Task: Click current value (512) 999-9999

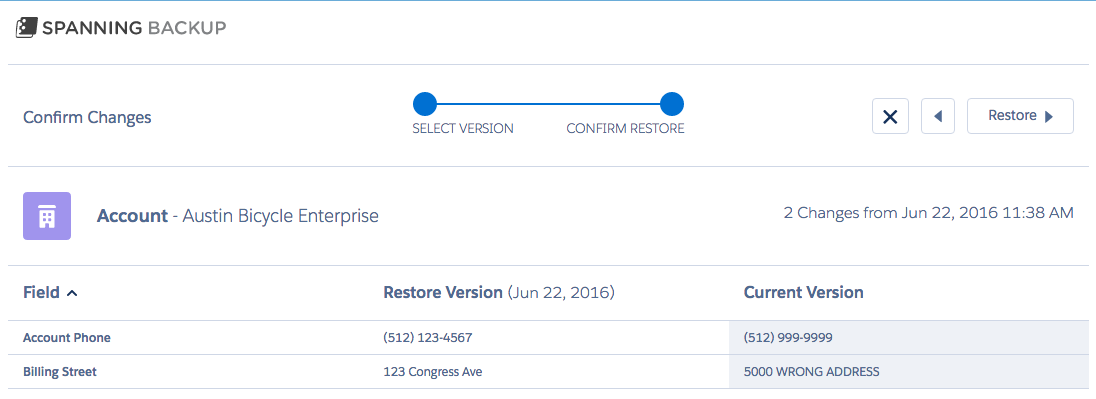Action: pyautogui.click(x=788, y=338)
